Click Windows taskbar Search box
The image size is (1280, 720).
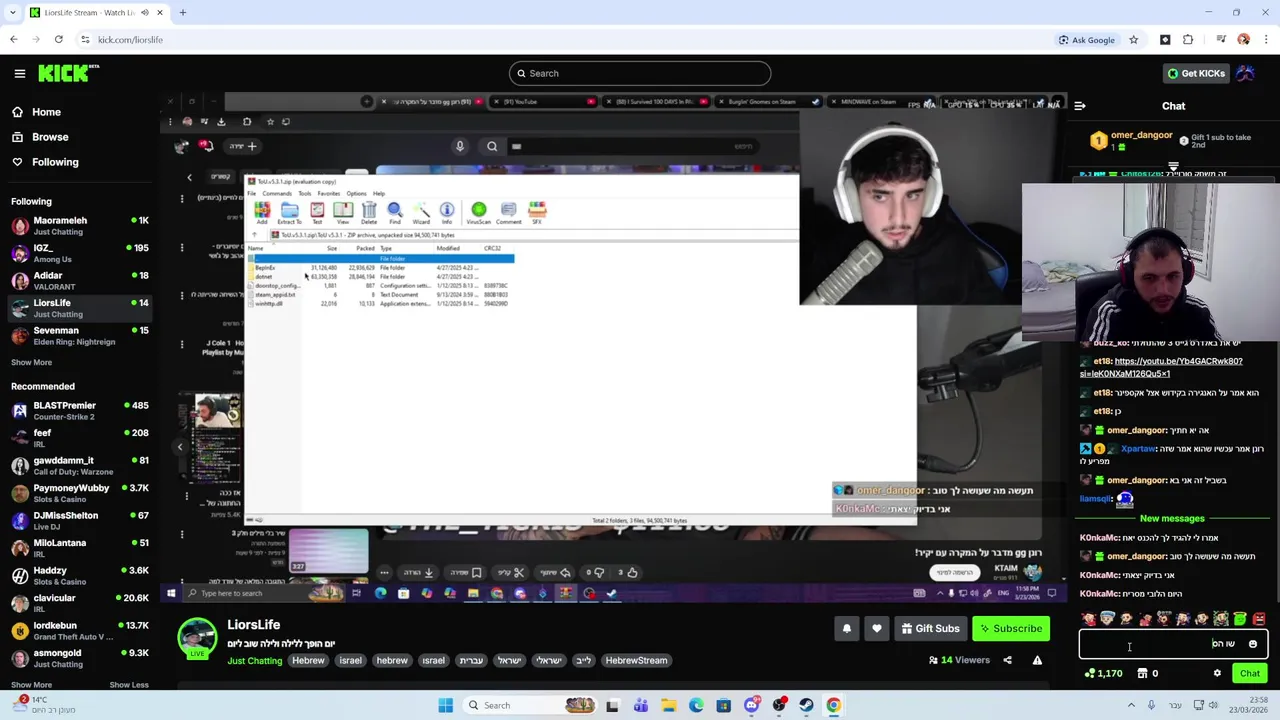tap(530, 705)
